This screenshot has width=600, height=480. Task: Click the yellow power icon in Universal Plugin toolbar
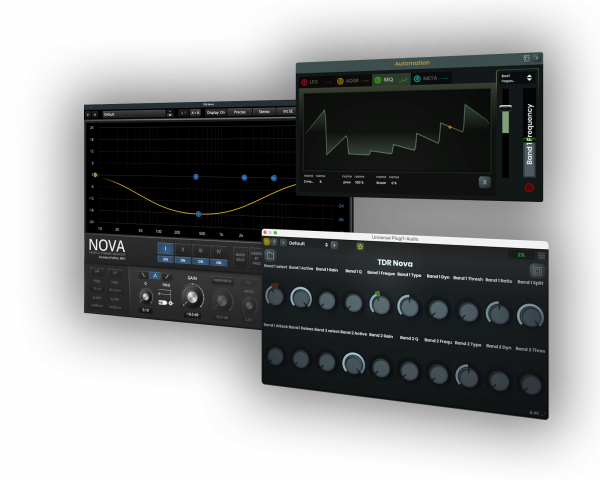tap(267, 242)
